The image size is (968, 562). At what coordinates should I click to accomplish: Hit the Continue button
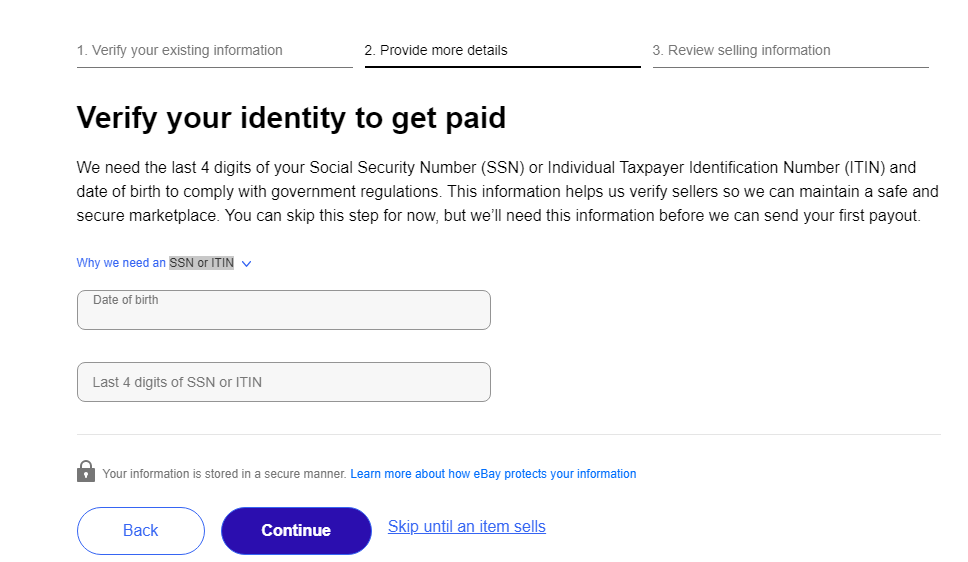pos(296,531)
